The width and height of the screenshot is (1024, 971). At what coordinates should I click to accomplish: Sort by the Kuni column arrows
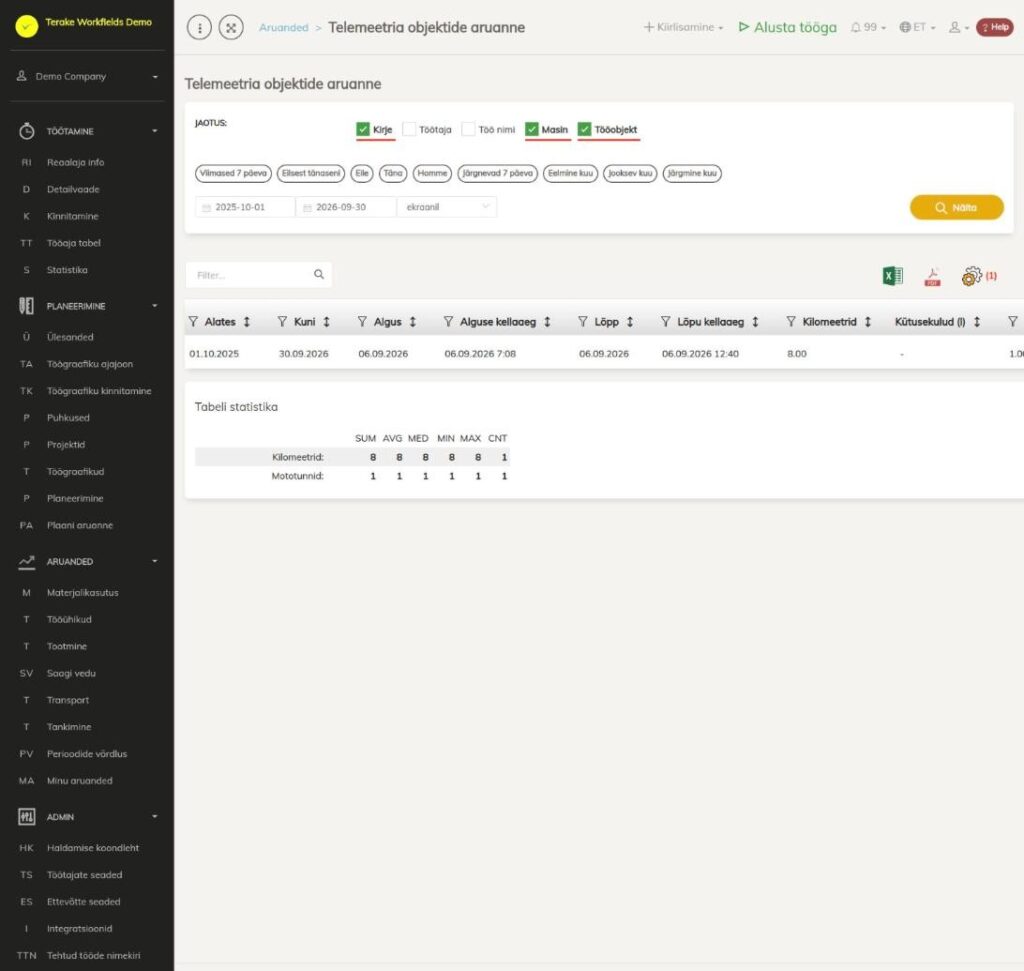(327, 322)
